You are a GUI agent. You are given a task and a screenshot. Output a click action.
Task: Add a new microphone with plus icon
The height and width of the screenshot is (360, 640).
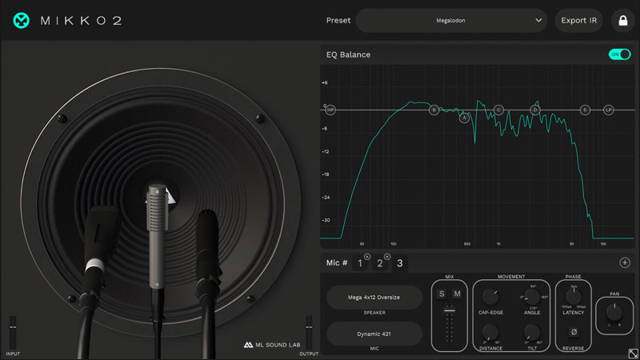point(624,263)
